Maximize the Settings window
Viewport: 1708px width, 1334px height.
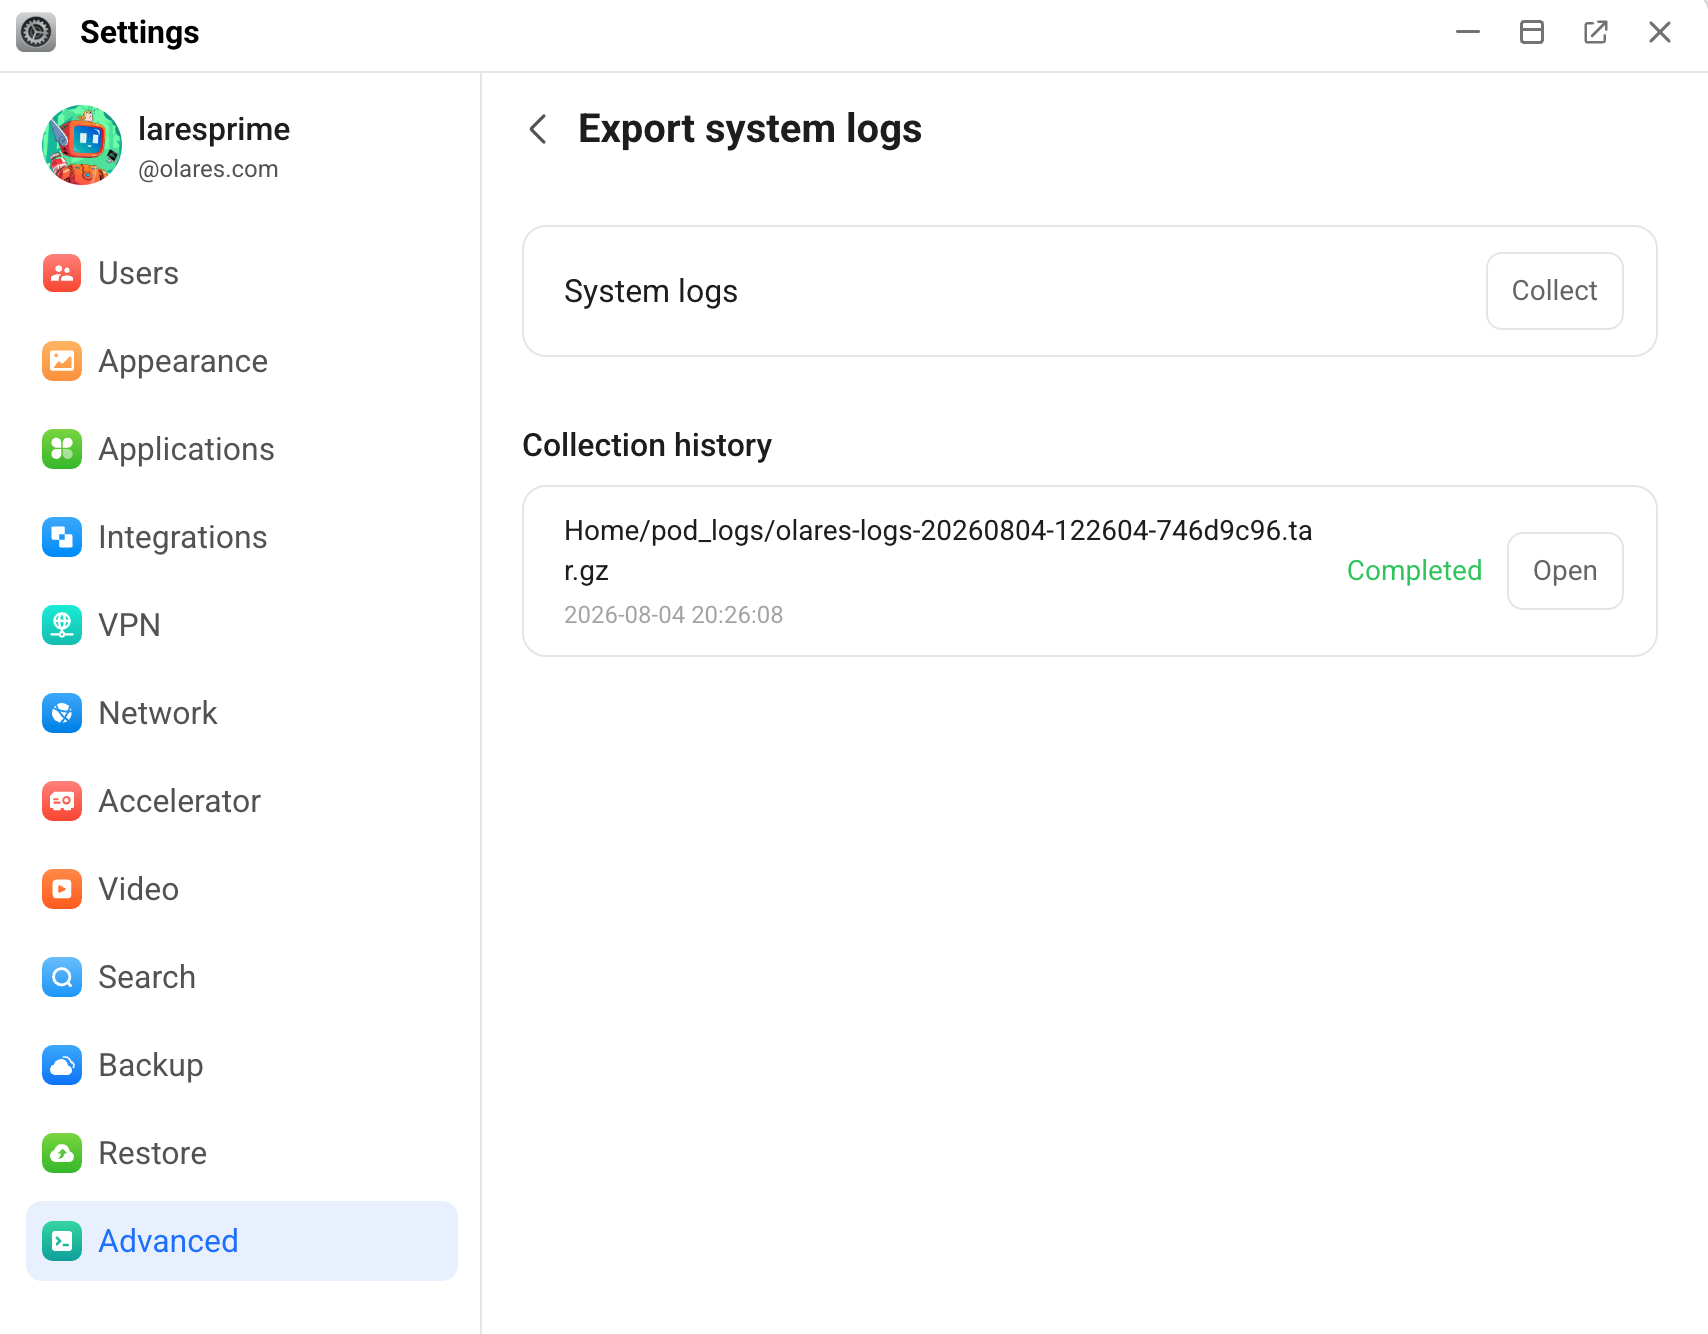point(1532,32)
